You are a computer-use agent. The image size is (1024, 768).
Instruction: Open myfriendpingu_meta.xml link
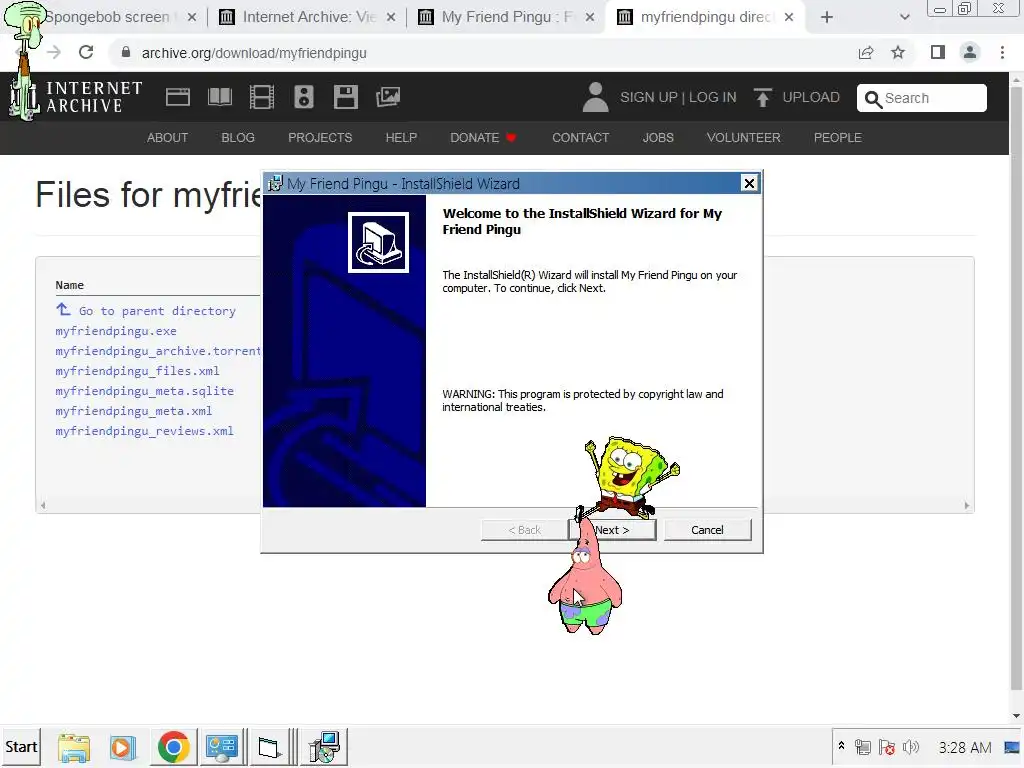tap(134, 411)
